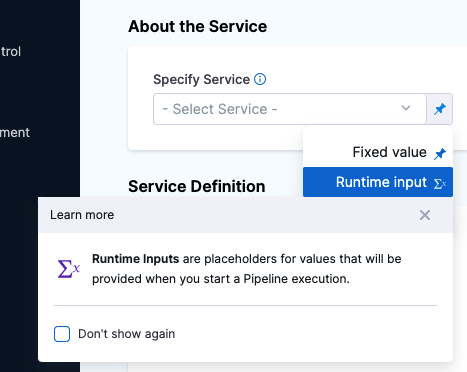Click the pin icon next to Fixed value
The image size is (467, 372).
coord(440,153)
